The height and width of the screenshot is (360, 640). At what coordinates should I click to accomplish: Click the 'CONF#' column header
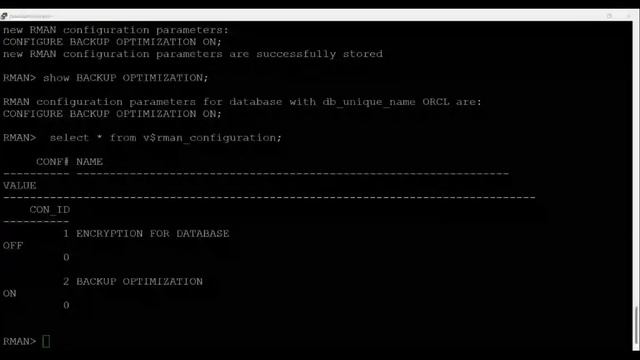(x=52, y=162)
